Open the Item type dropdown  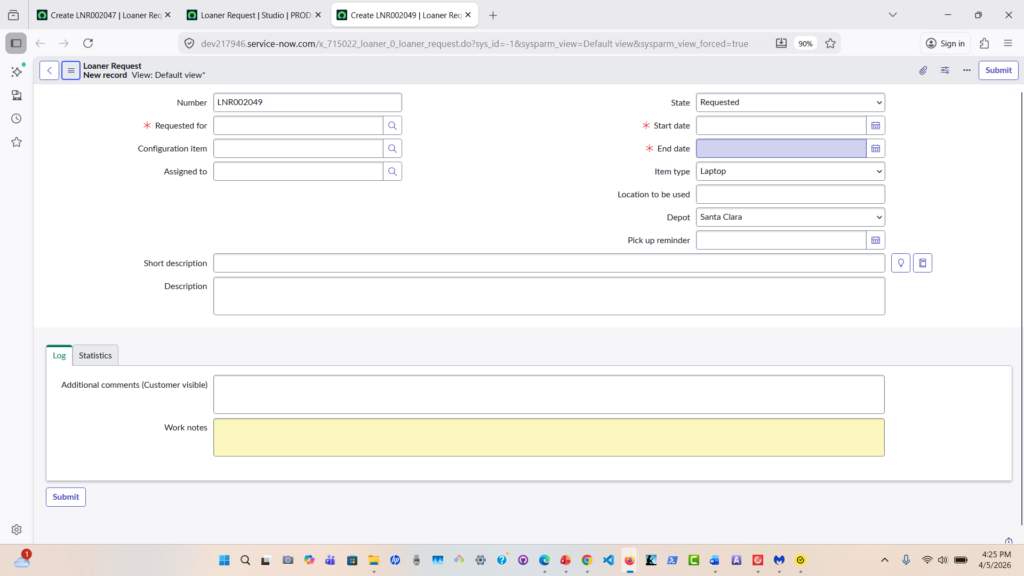pyautogui.click(x=790, y=171)
